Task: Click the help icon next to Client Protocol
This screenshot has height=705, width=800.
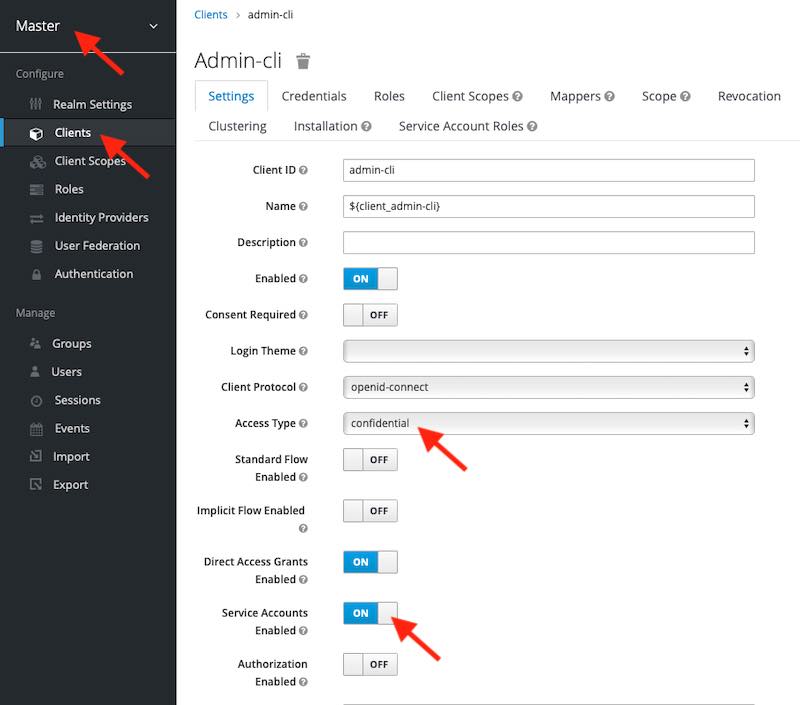Action: click(303, 387)
